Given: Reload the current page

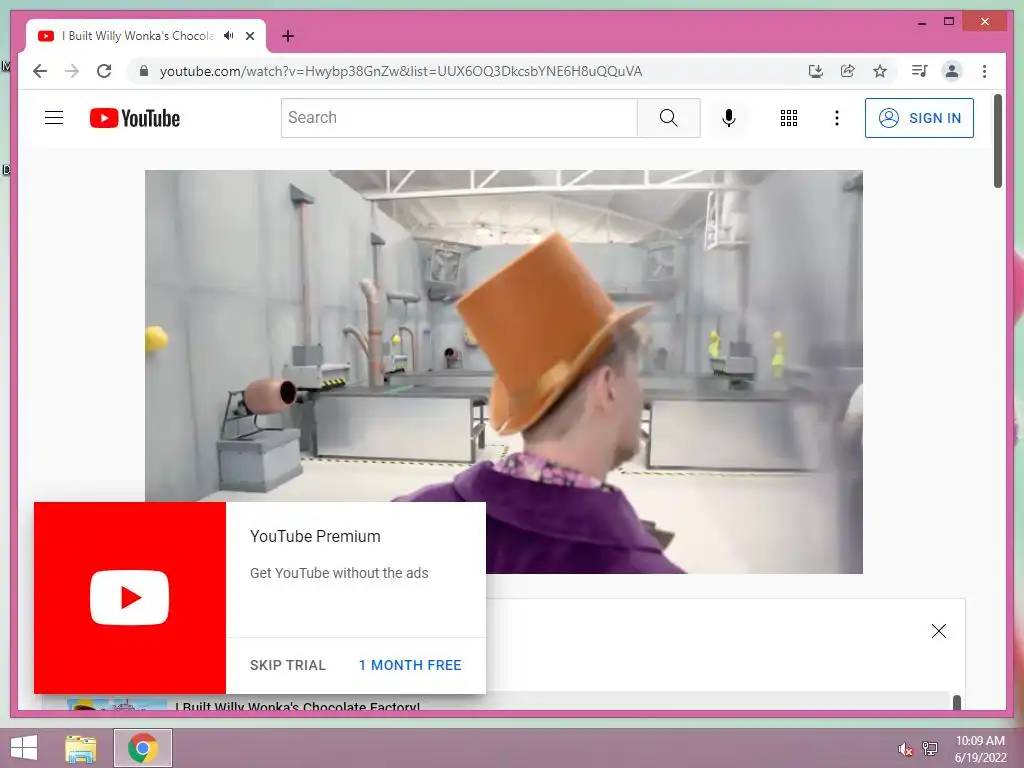Looking at the screenshot, I should click(x=104, y=71).
